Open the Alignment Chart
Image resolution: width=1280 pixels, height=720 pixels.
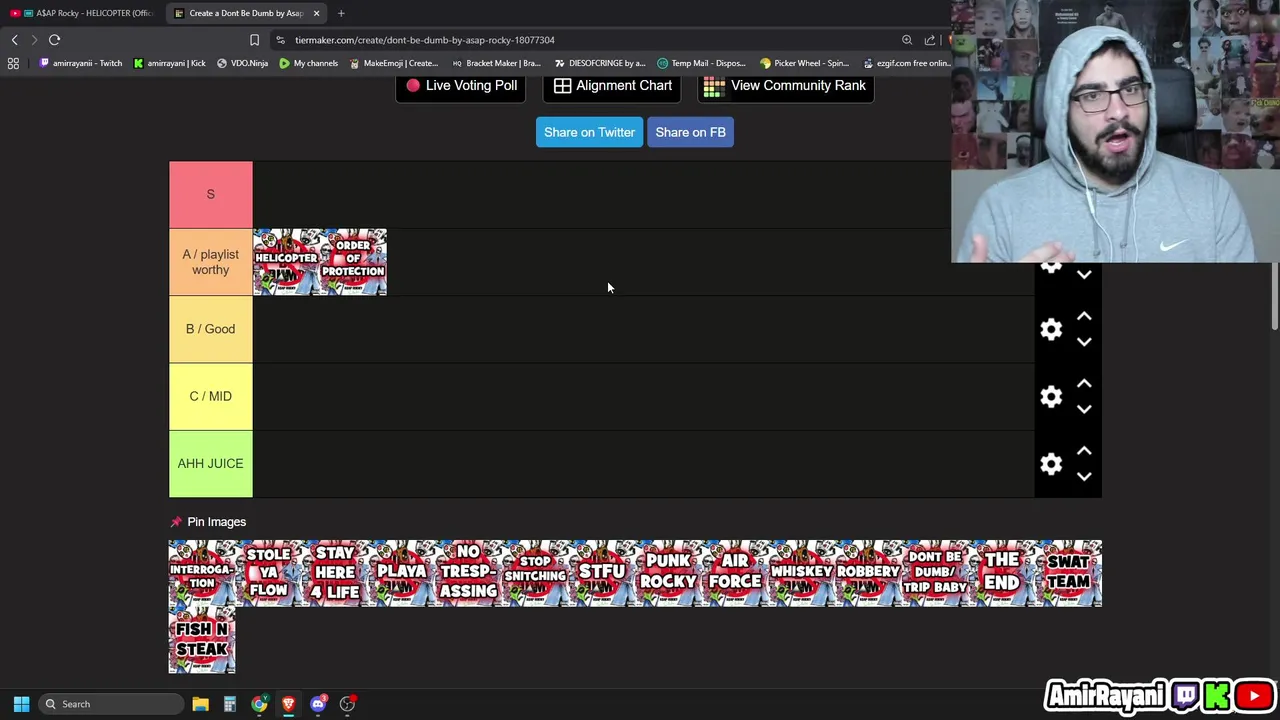click(x=612, y=86)
